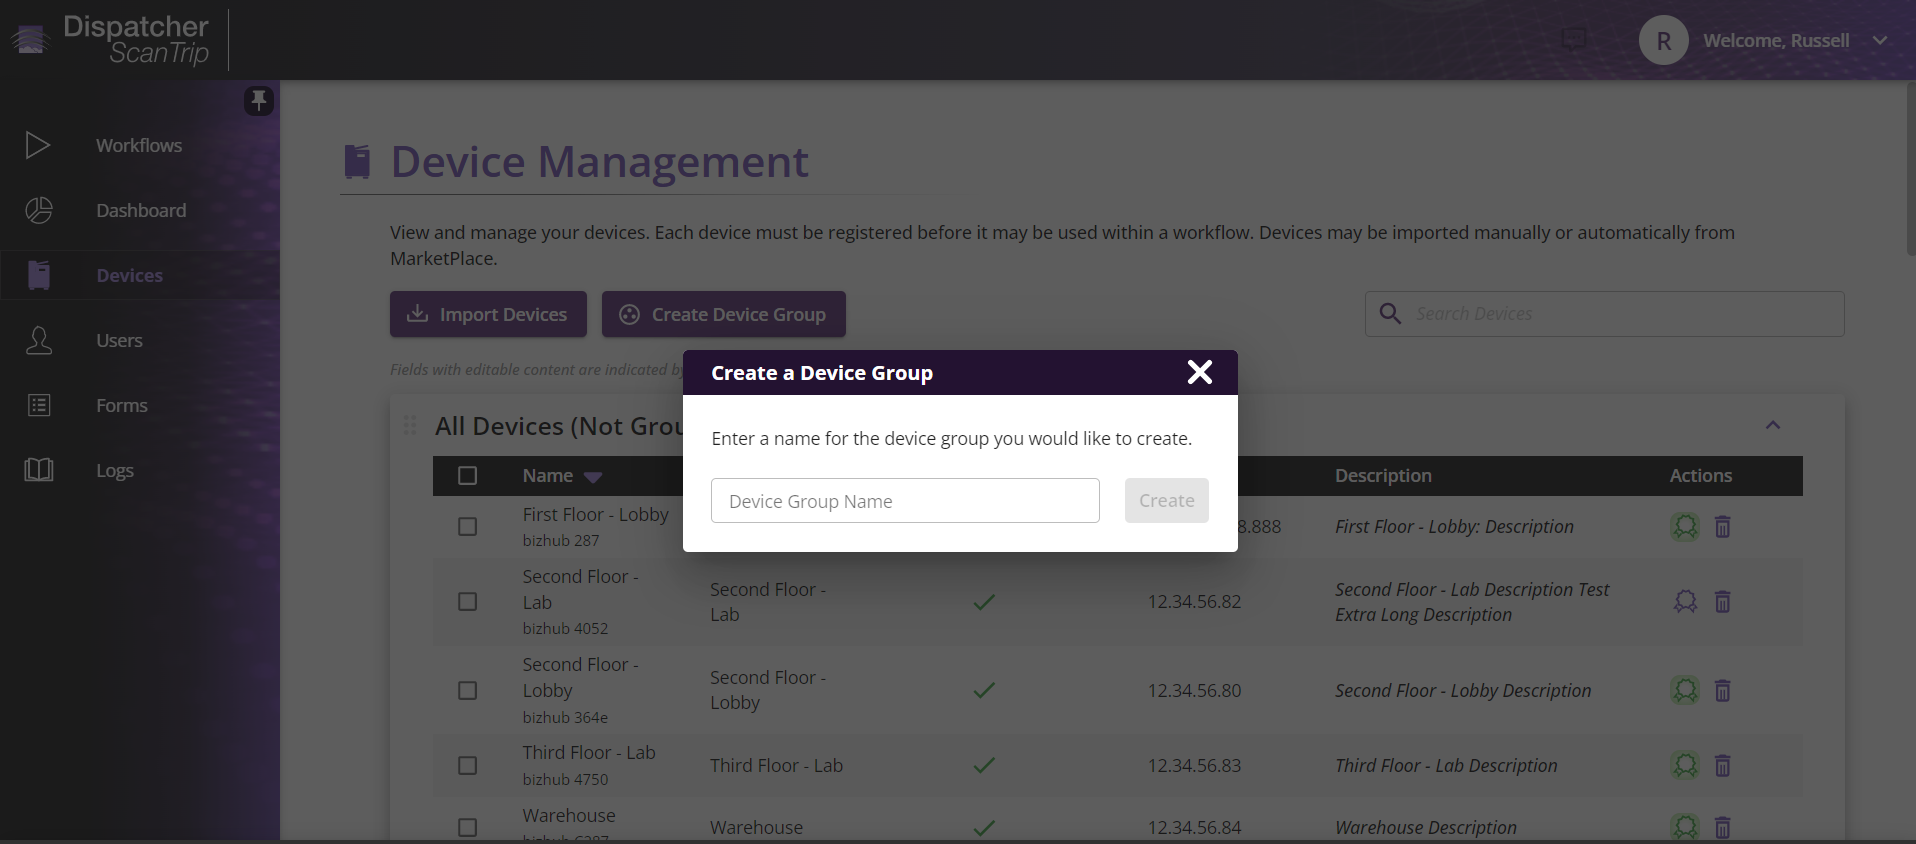Click the IP address 12.34.56.82

click(1194, 601)
